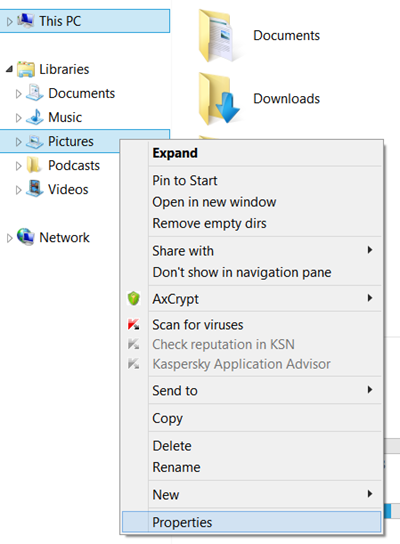Select the Documents folder icon in main pane
Screen dimensions: 400x544
tap(217, 36)
